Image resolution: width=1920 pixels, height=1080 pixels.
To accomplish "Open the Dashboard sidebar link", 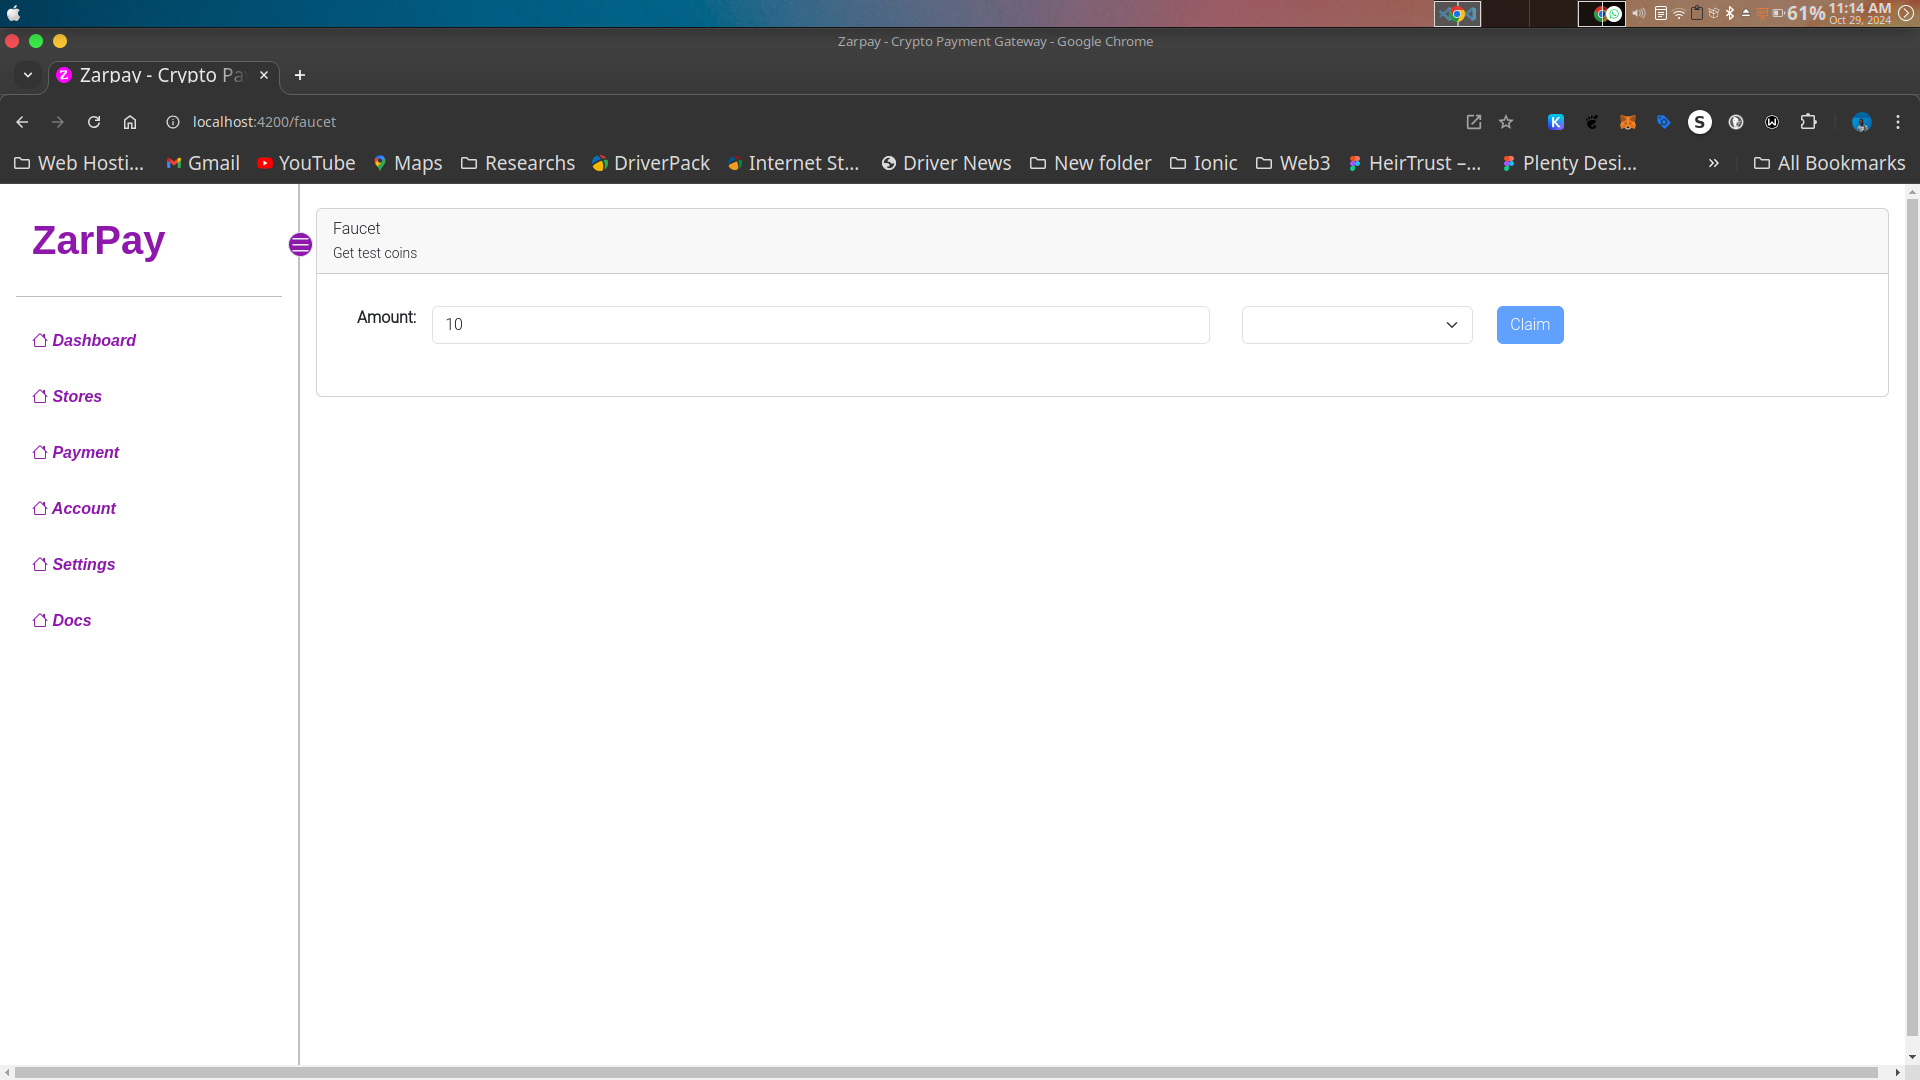I will click(93, 341).
